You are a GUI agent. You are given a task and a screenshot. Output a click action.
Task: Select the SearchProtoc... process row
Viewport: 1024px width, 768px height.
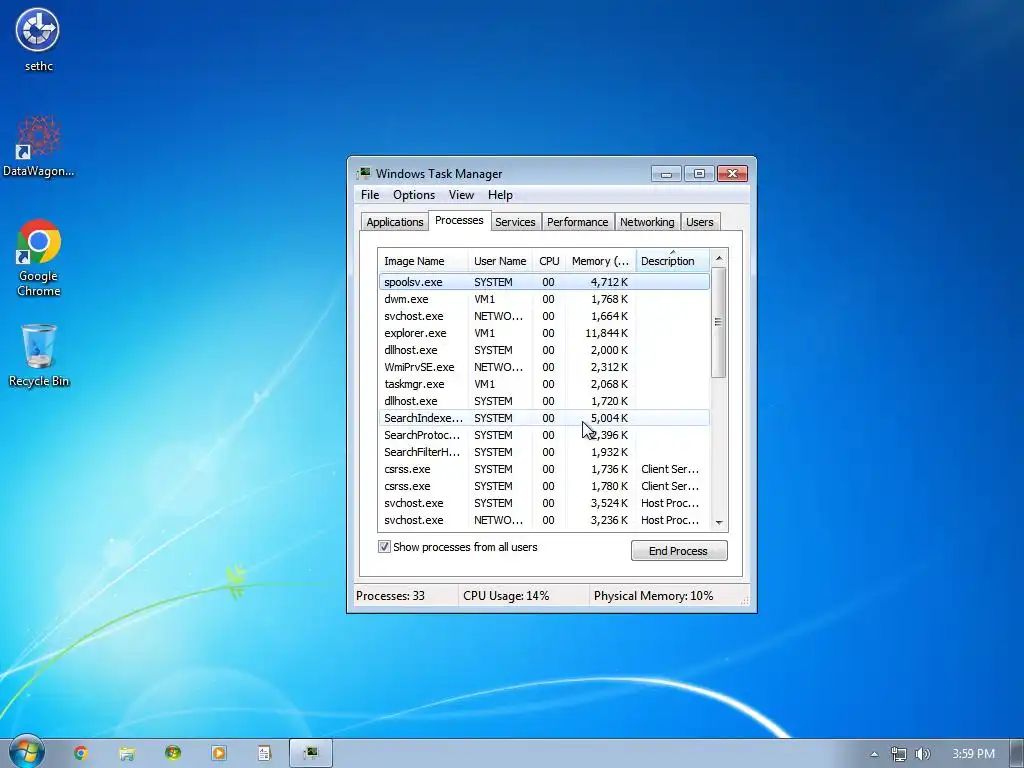pyautogui.click(x=544, y=435)
